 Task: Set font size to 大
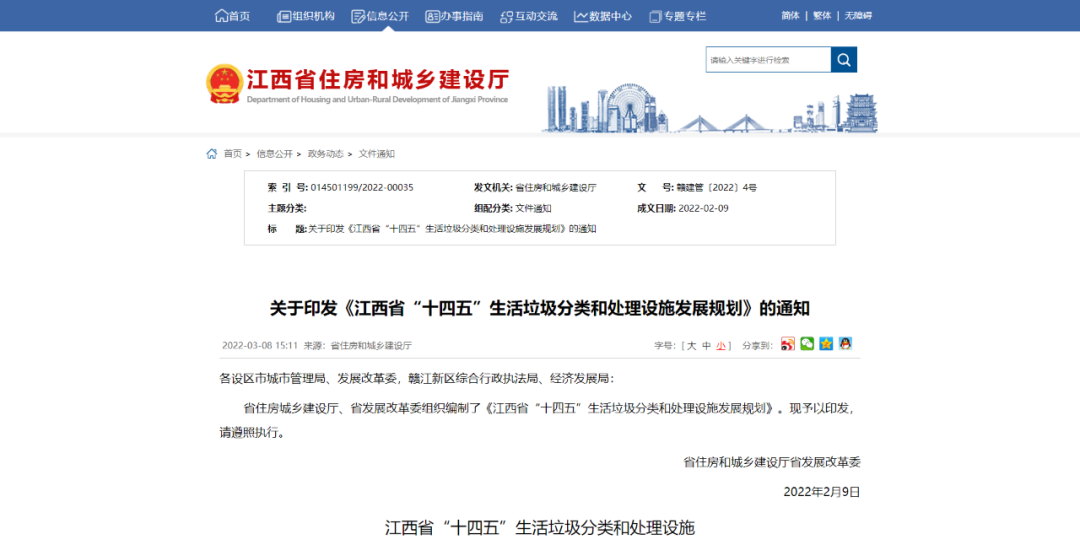691,345
